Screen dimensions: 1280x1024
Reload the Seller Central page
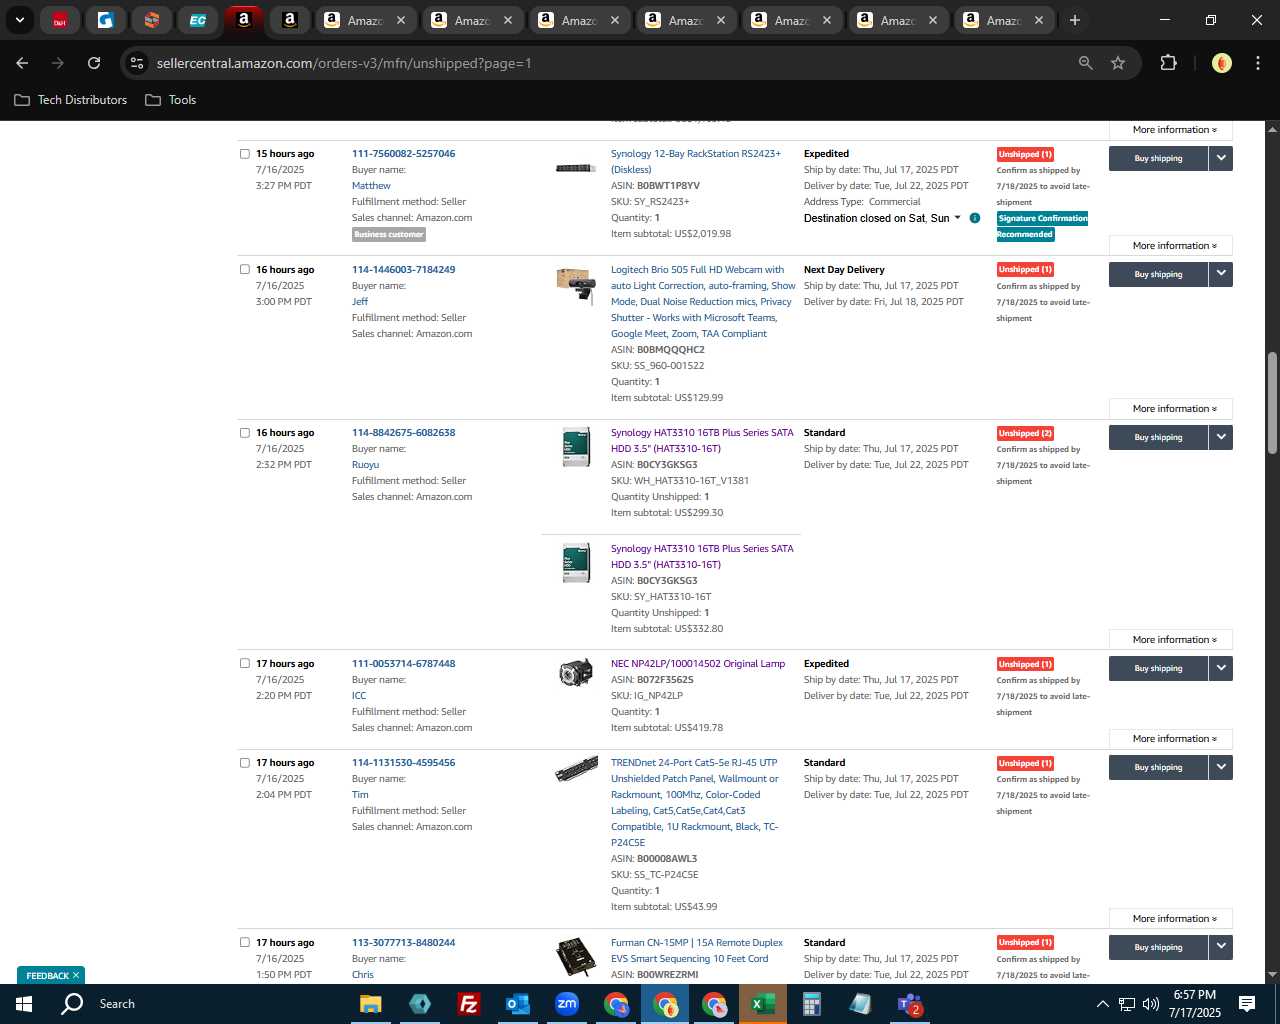[x=94, y=63]
